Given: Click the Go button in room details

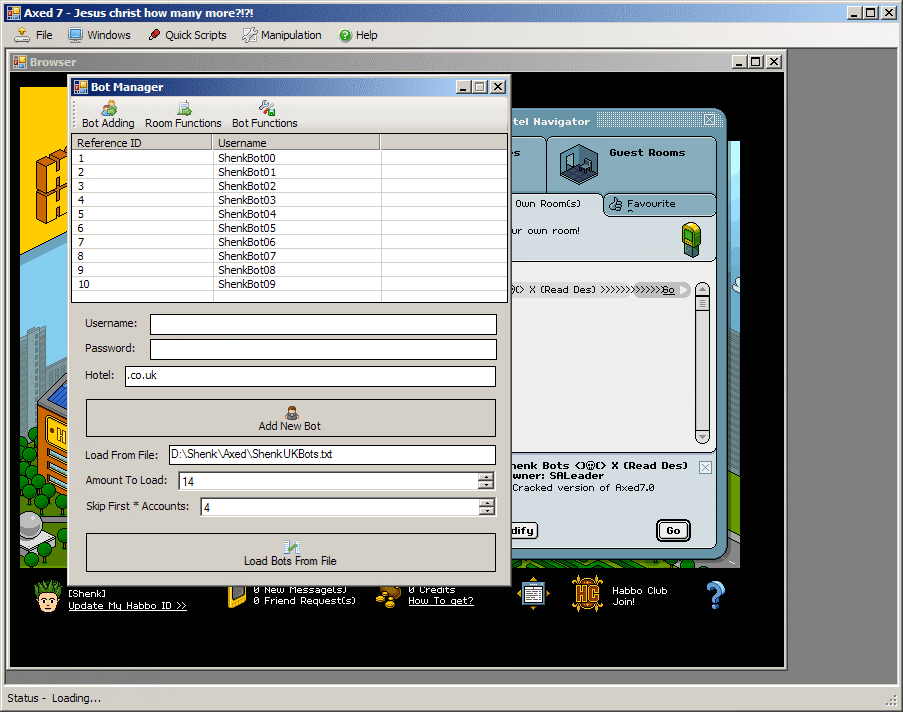Looking at the screenshot, I should point(673,531).
